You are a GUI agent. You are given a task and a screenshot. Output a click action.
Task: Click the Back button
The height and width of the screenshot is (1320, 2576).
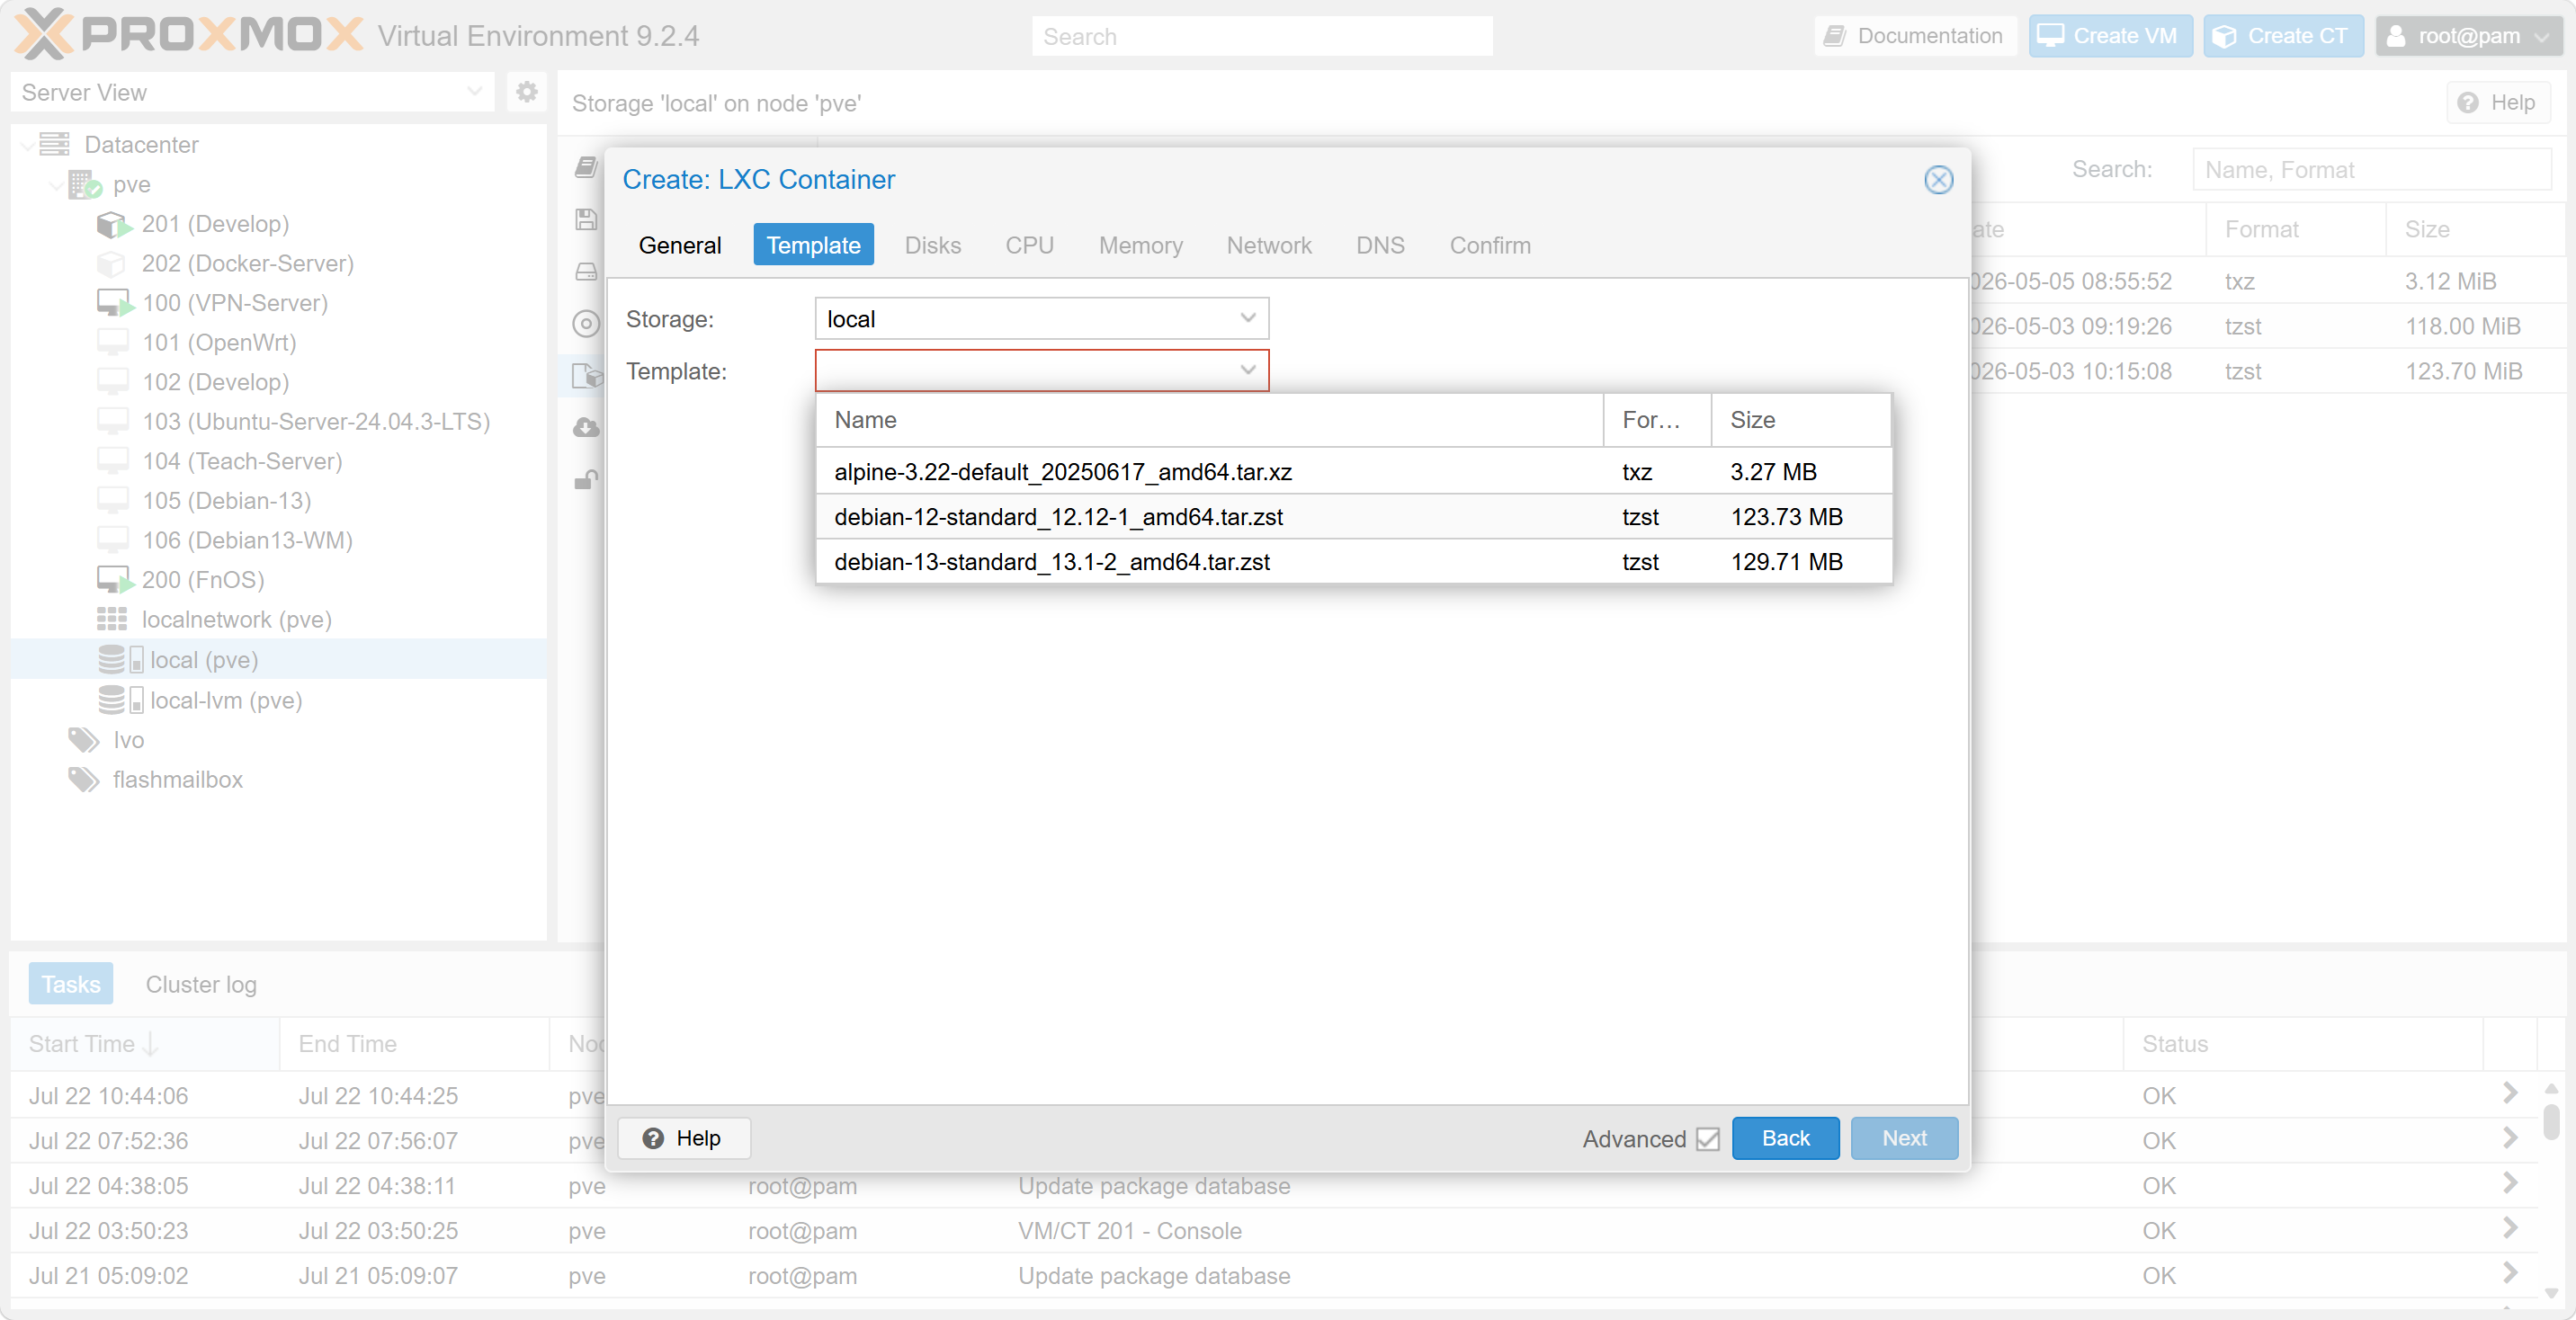coord(1785,1138)
